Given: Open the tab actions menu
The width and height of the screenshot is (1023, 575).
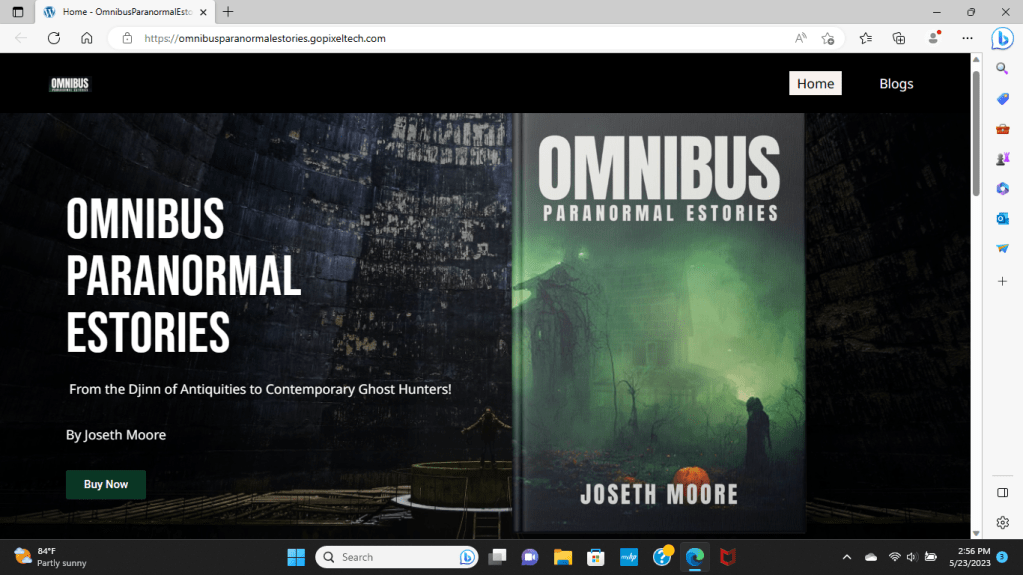Looking at the screenshot, I should [x=18, y=12].
